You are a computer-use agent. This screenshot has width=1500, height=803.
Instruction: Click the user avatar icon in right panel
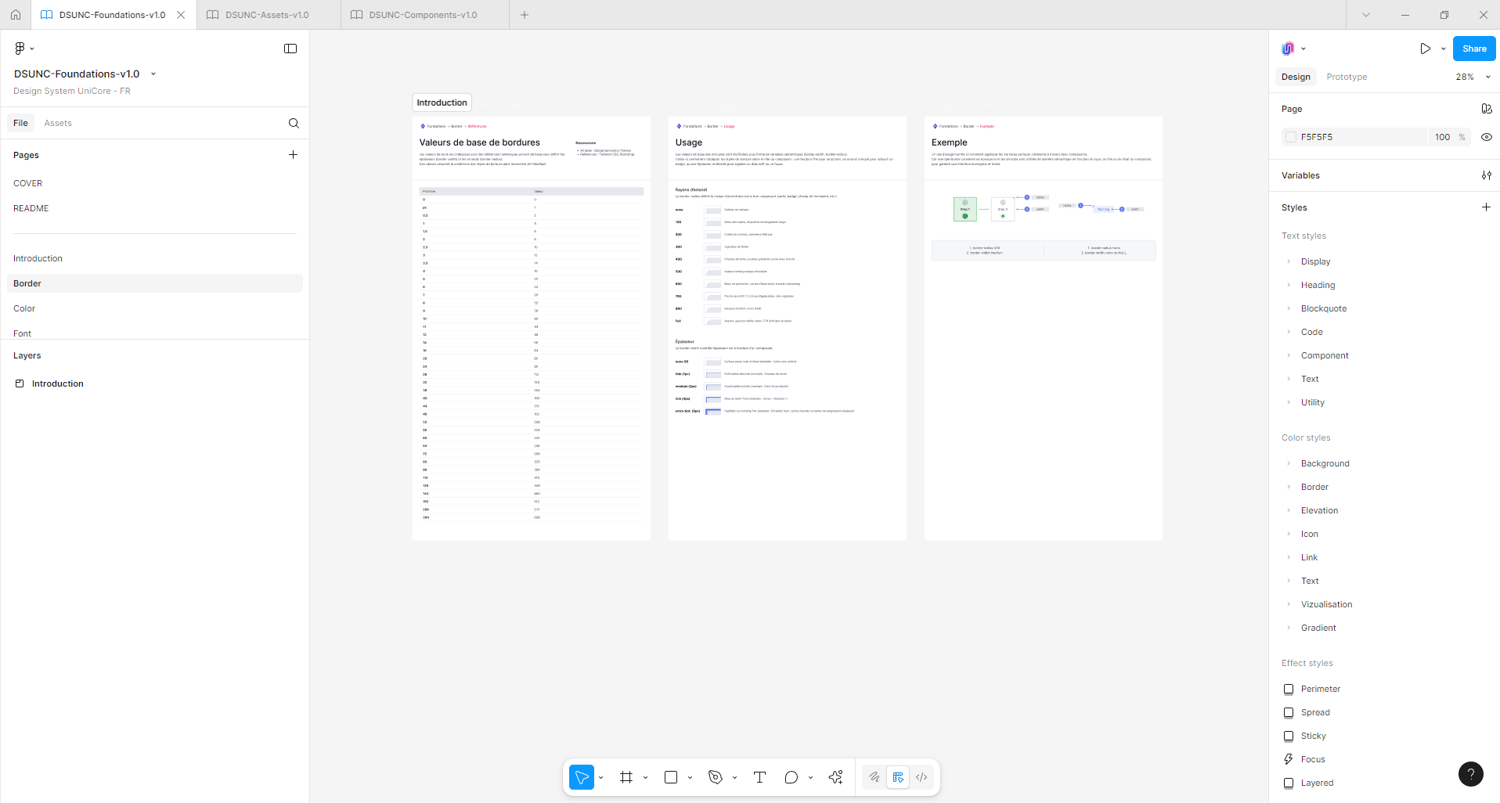[1288, 48]
